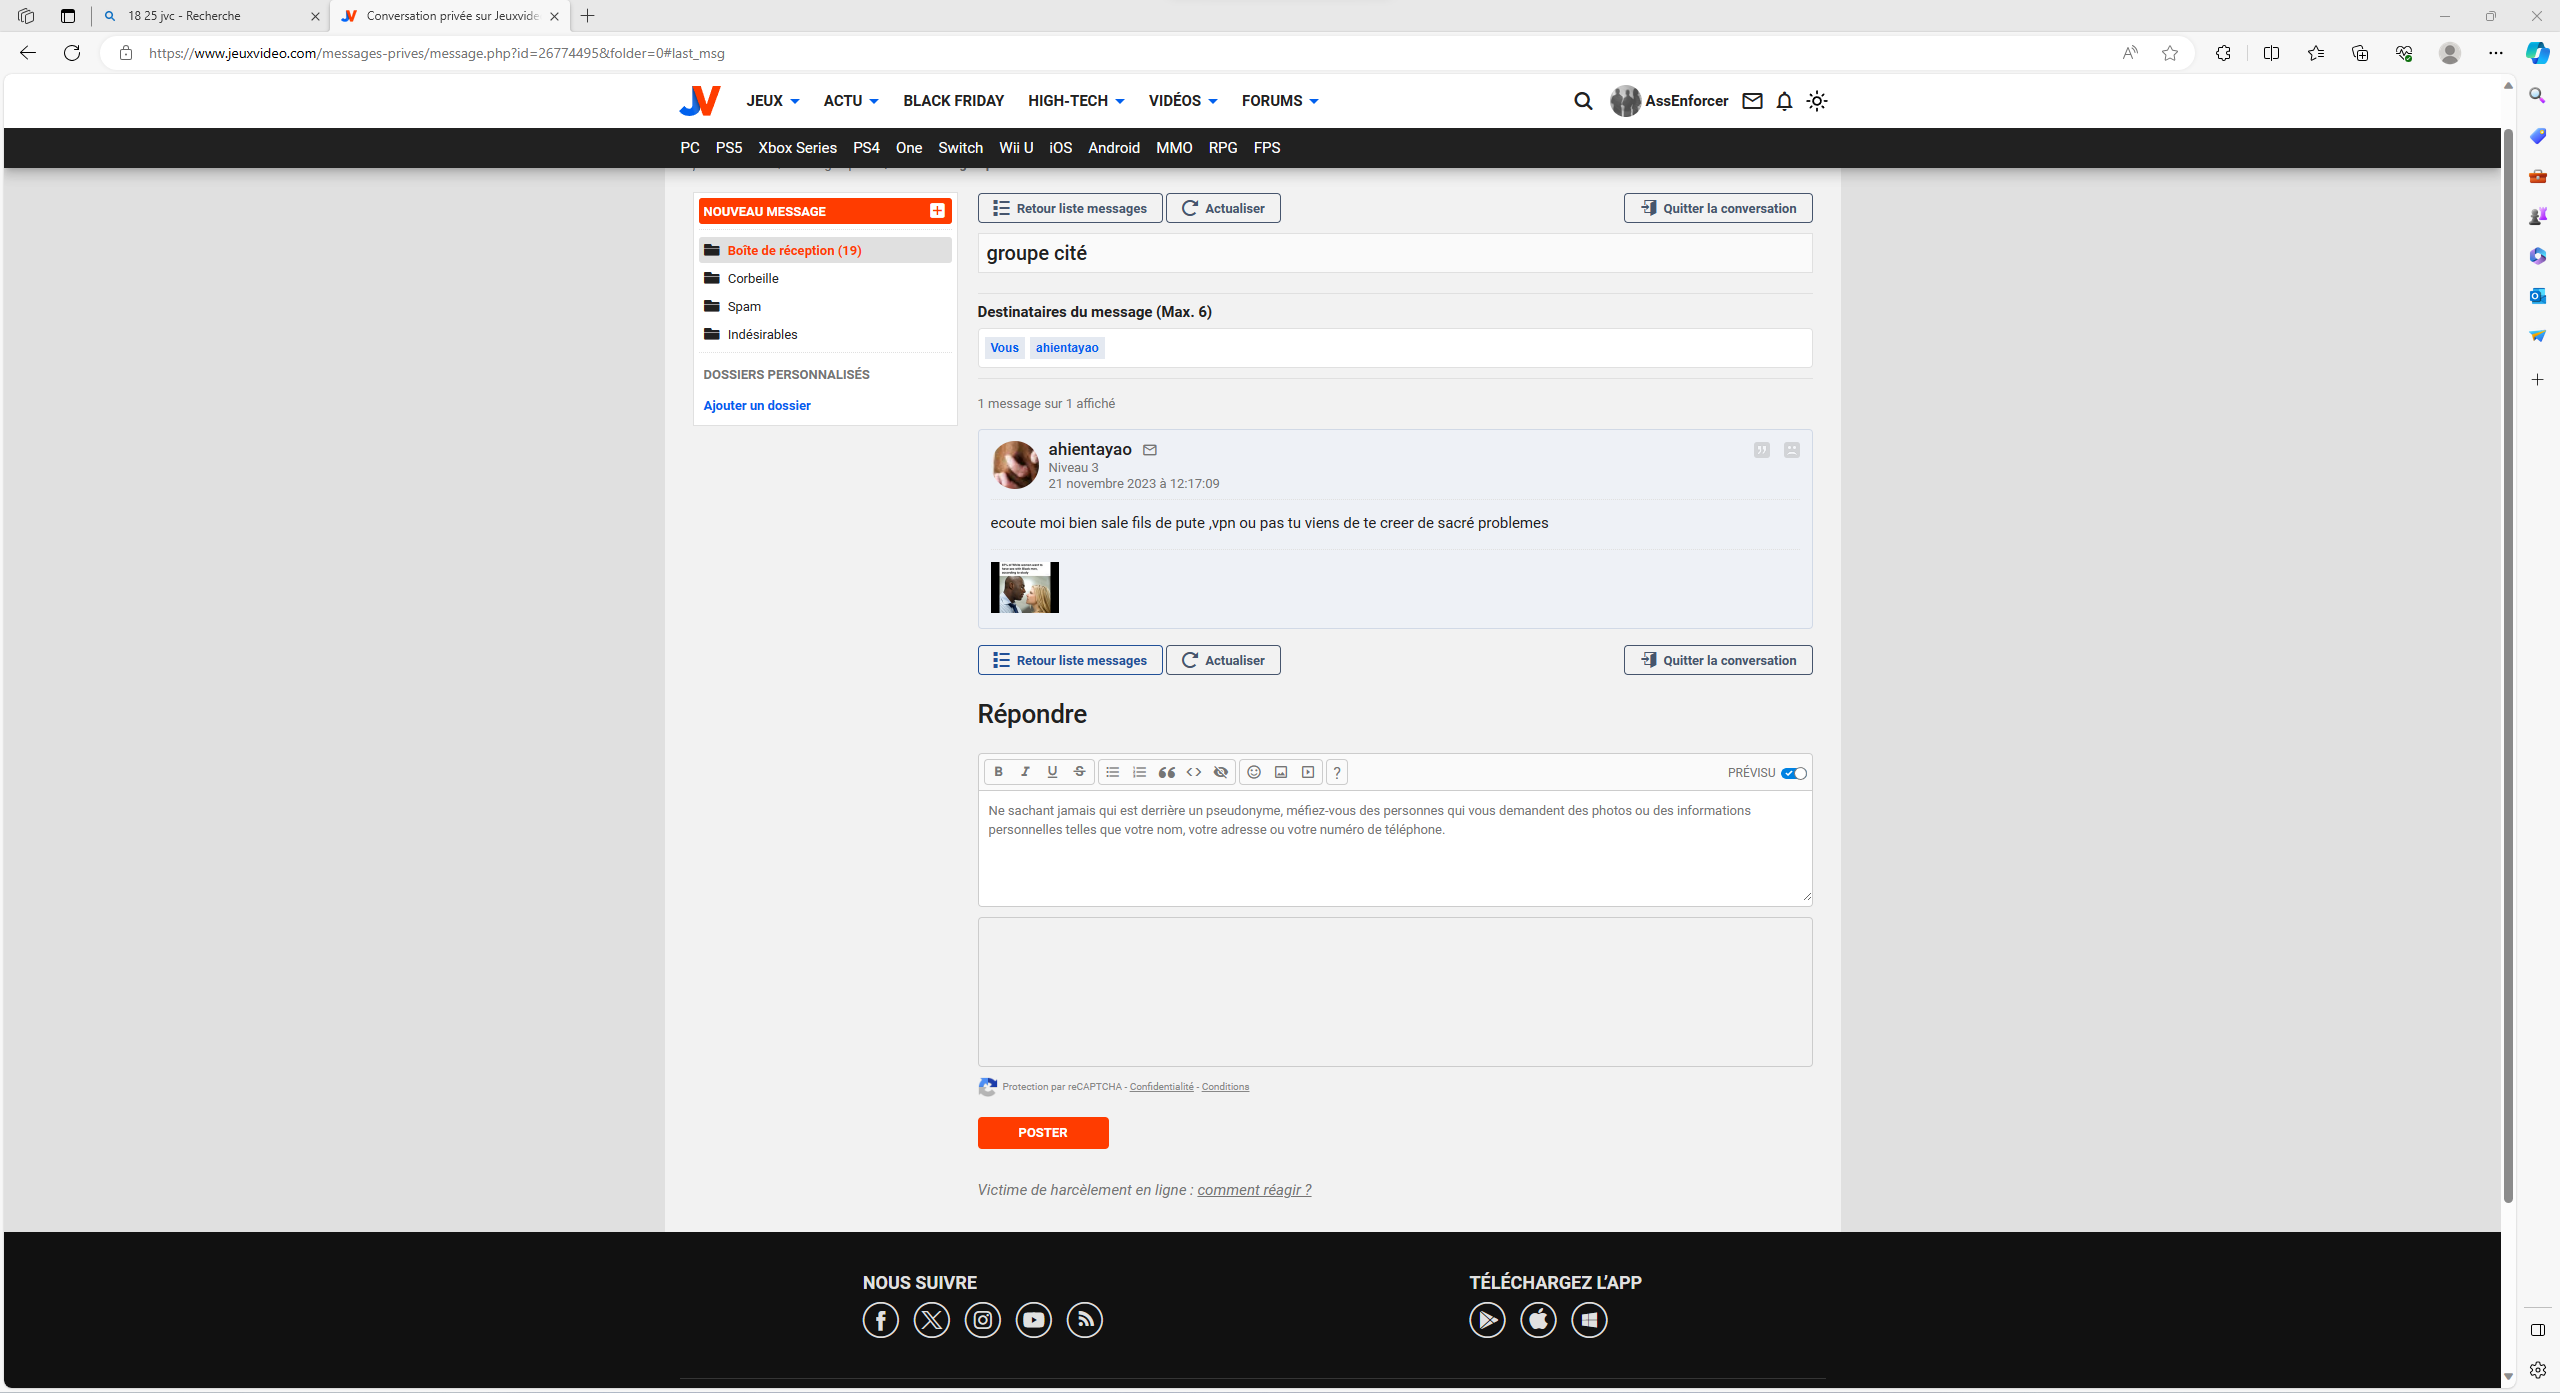This screenshot has width=2560, height=1393.
Task: Open Google Play app download icon
Action: tap(1487, 1320)
